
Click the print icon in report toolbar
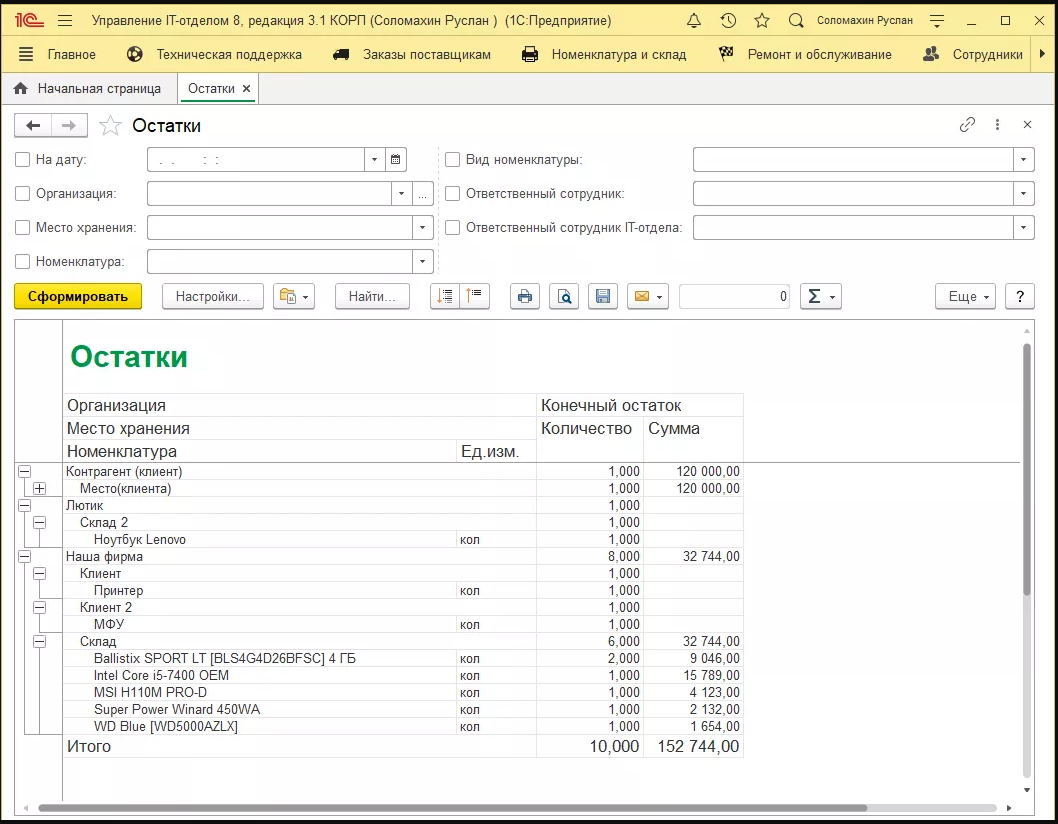click(525, 296)
